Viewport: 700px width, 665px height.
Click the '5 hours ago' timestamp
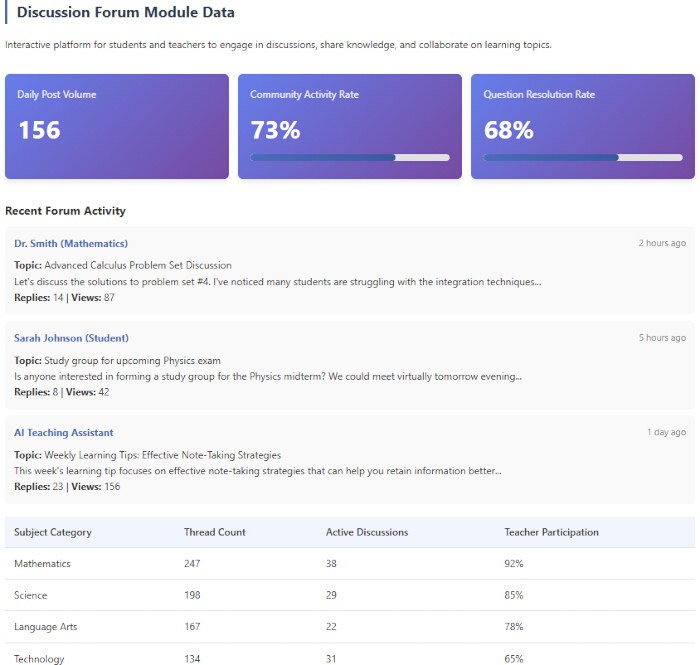(662, 337)
